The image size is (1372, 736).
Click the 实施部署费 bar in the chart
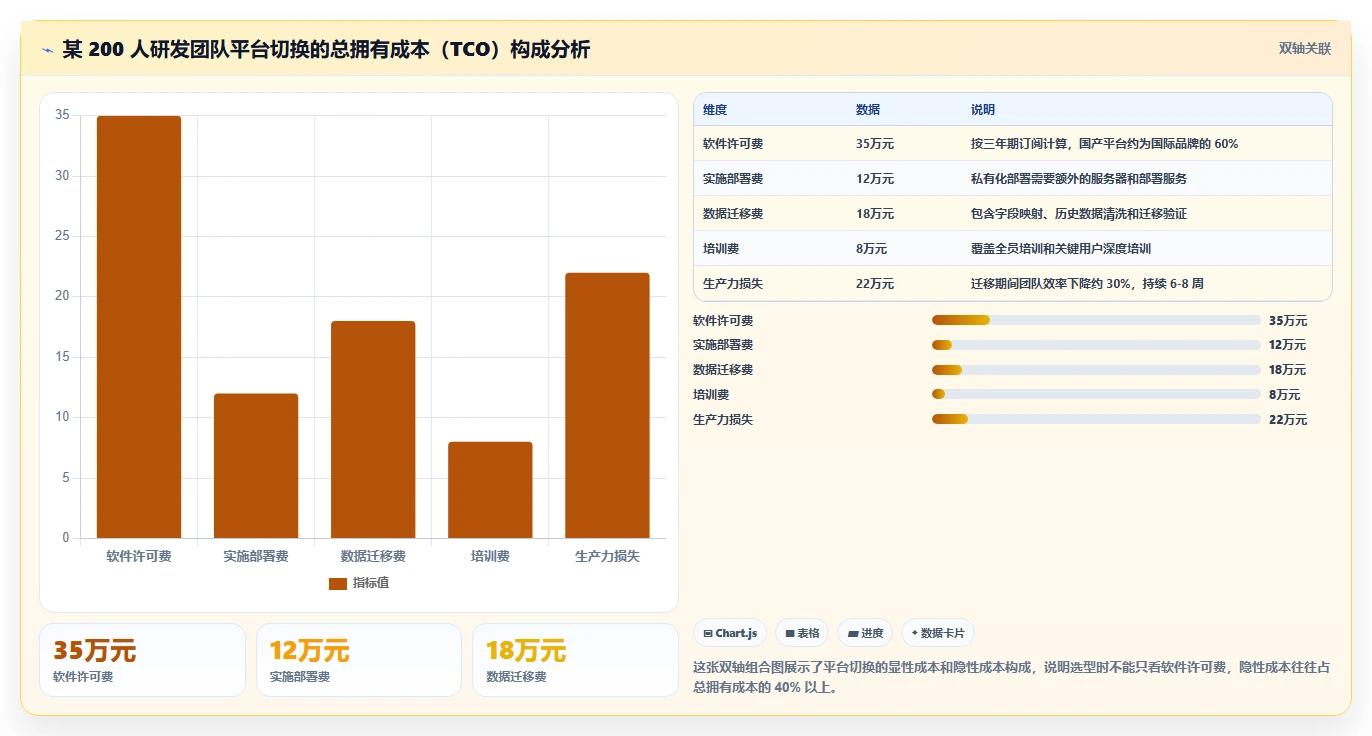(x=256, y=466)
